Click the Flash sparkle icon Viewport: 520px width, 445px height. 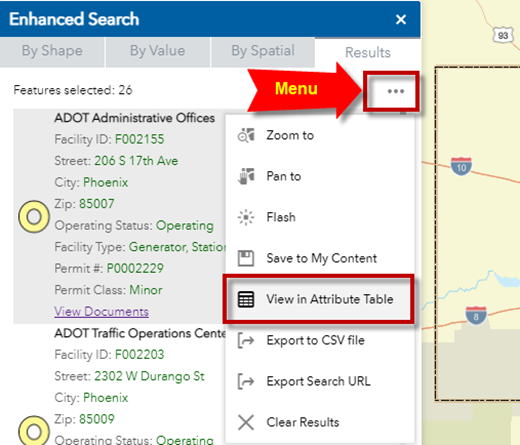246,217
